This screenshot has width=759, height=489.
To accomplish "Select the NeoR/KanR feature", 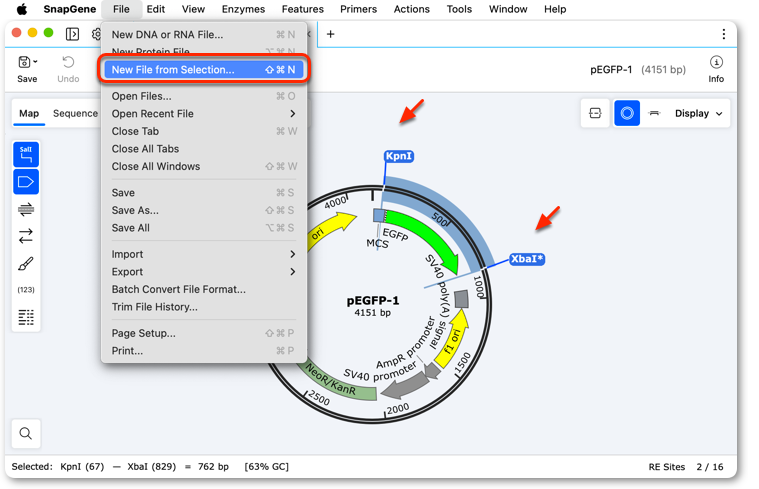I will [x=339, y=383].
